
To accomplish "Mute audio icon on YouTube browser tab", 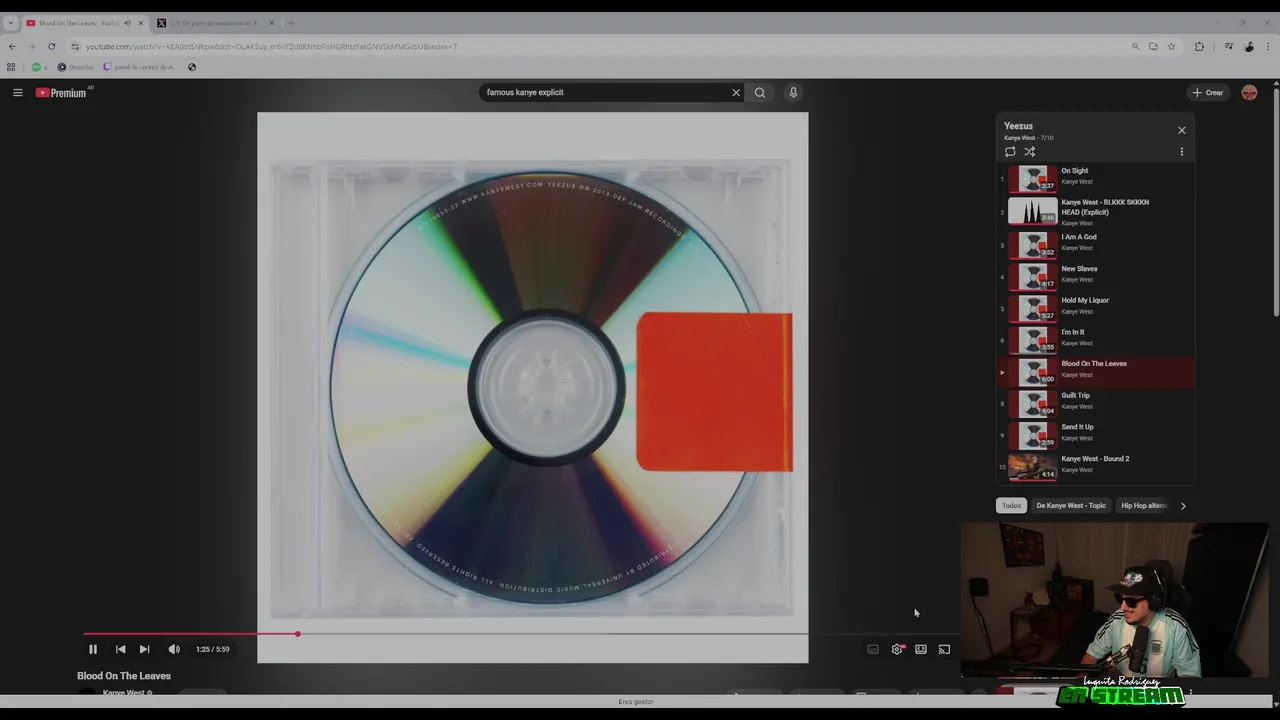I will (127, 23).
